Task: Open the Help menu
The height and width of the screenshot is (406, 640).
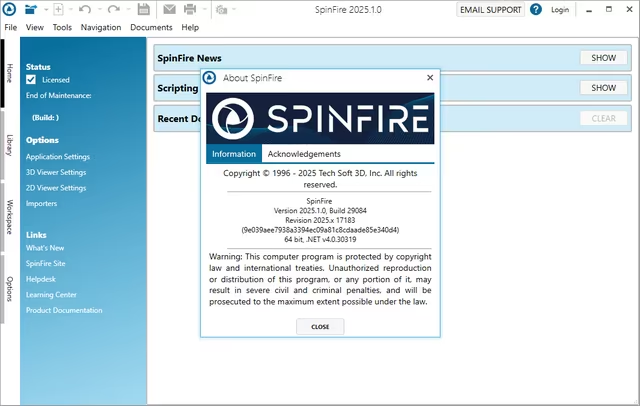Action: [x=190, y=27]
